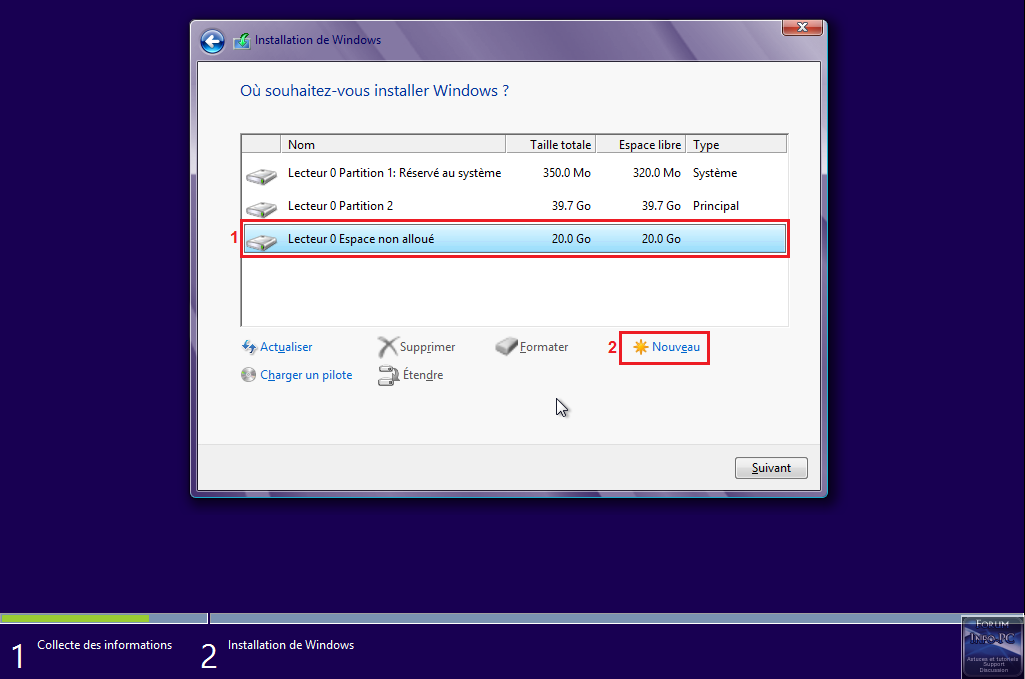Sort by Taille totale column header
This screenshot has width=1025, height=679.
pyautogui.click(x=551, y=144)
